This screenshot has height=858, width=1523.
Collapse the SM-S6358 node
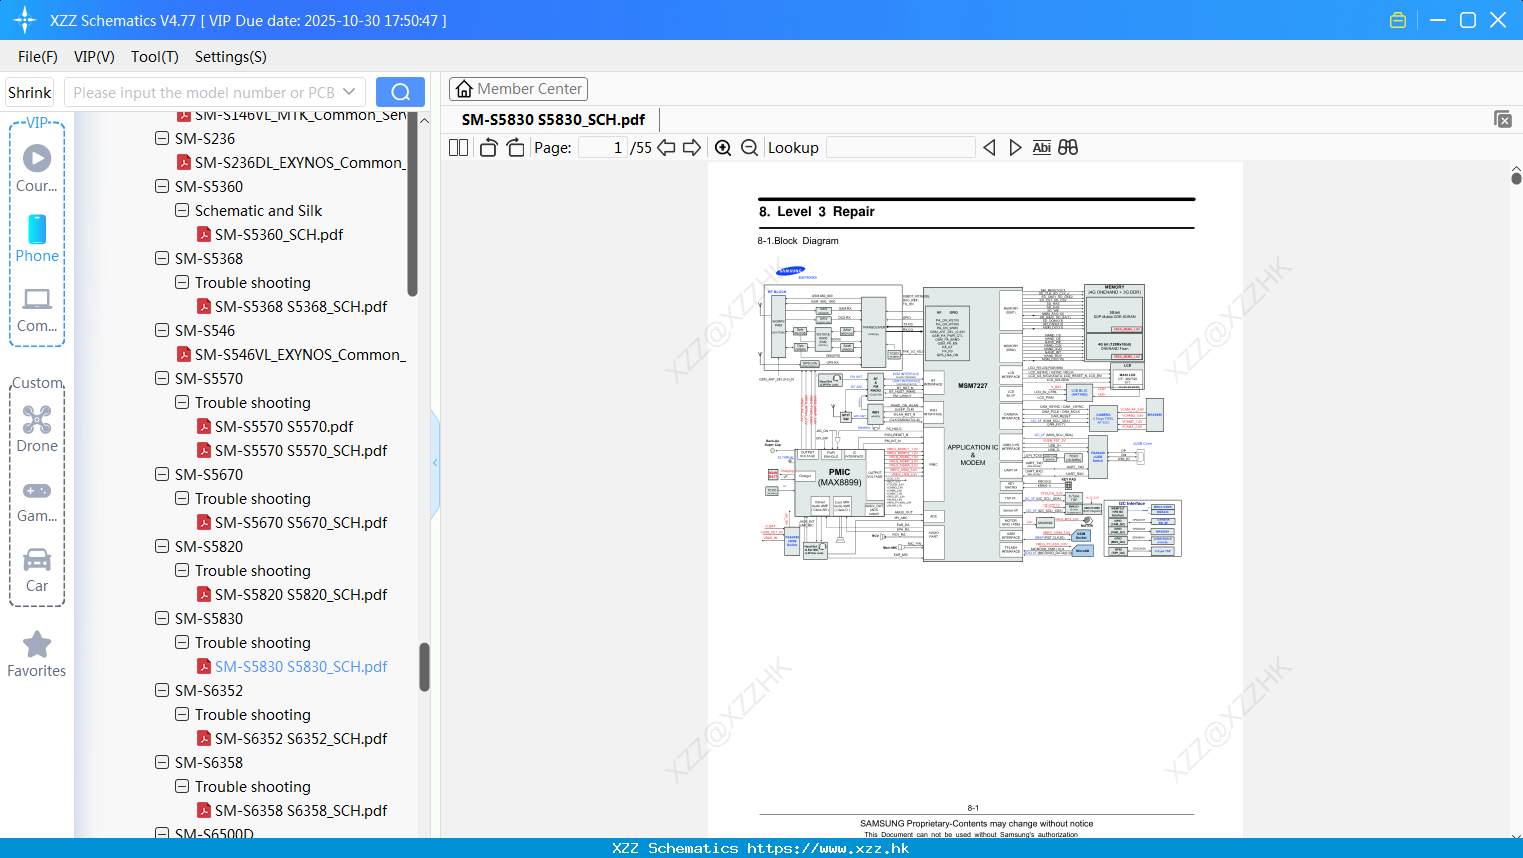162,762
